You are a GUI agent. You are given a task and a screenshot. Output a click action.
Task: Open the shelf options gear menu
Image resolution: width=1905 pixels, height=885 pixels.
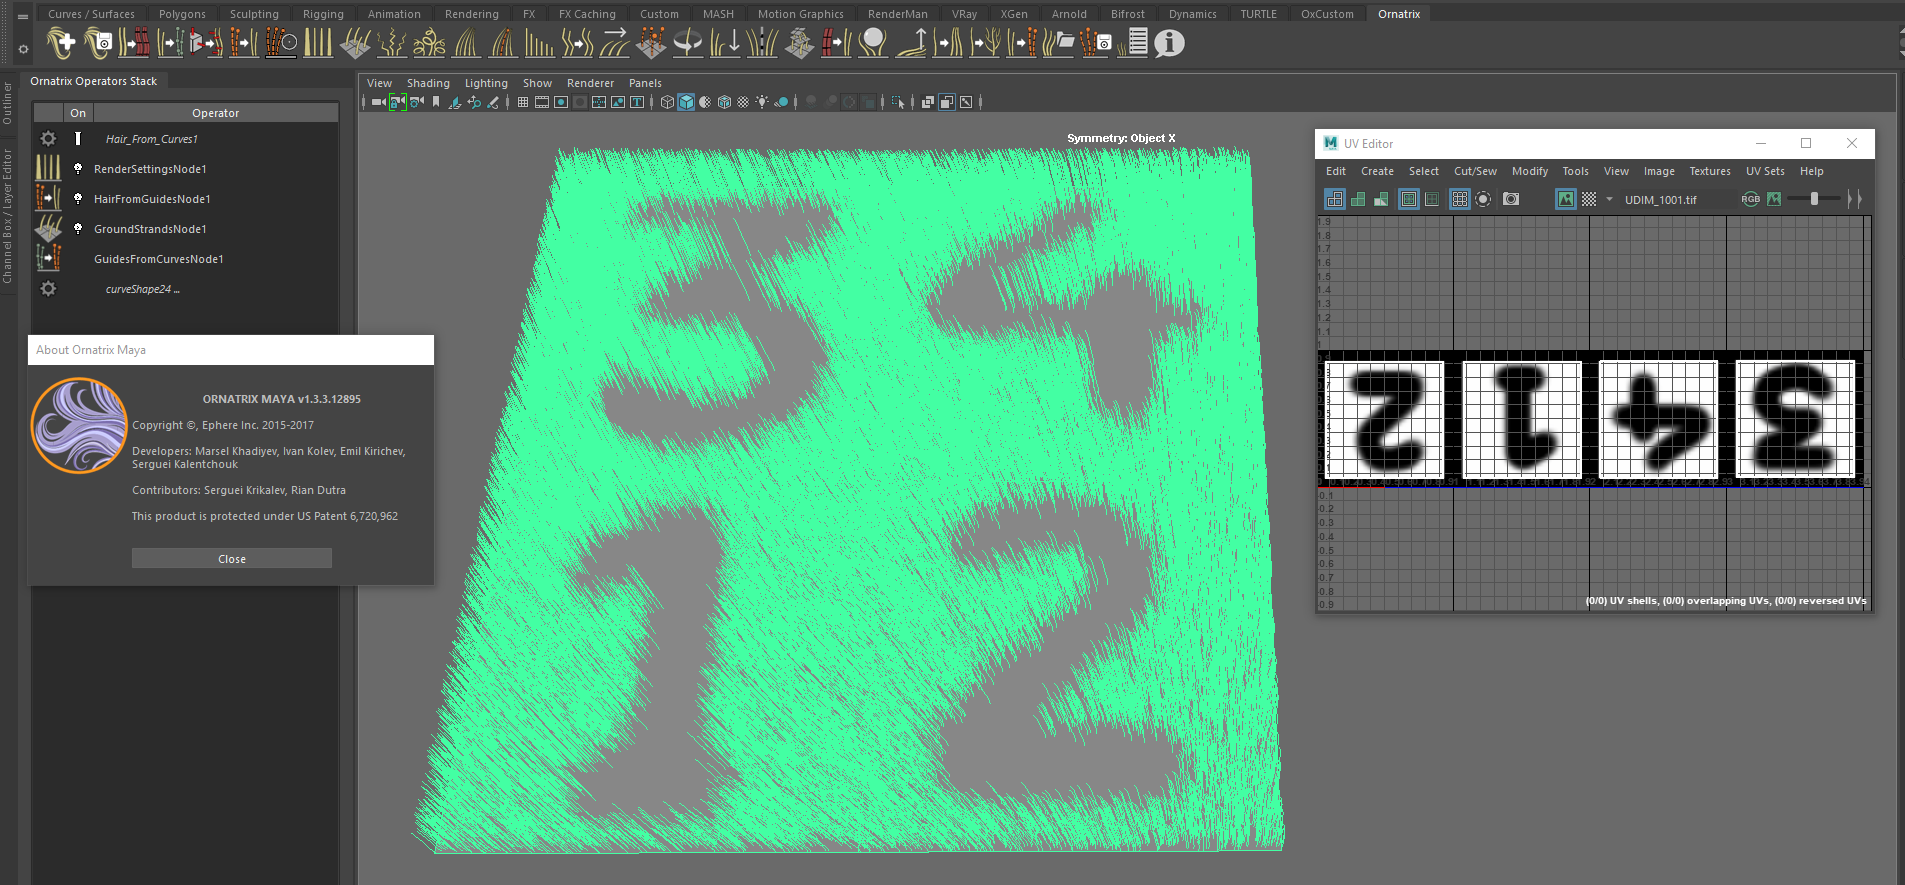(x=23, y=48)
